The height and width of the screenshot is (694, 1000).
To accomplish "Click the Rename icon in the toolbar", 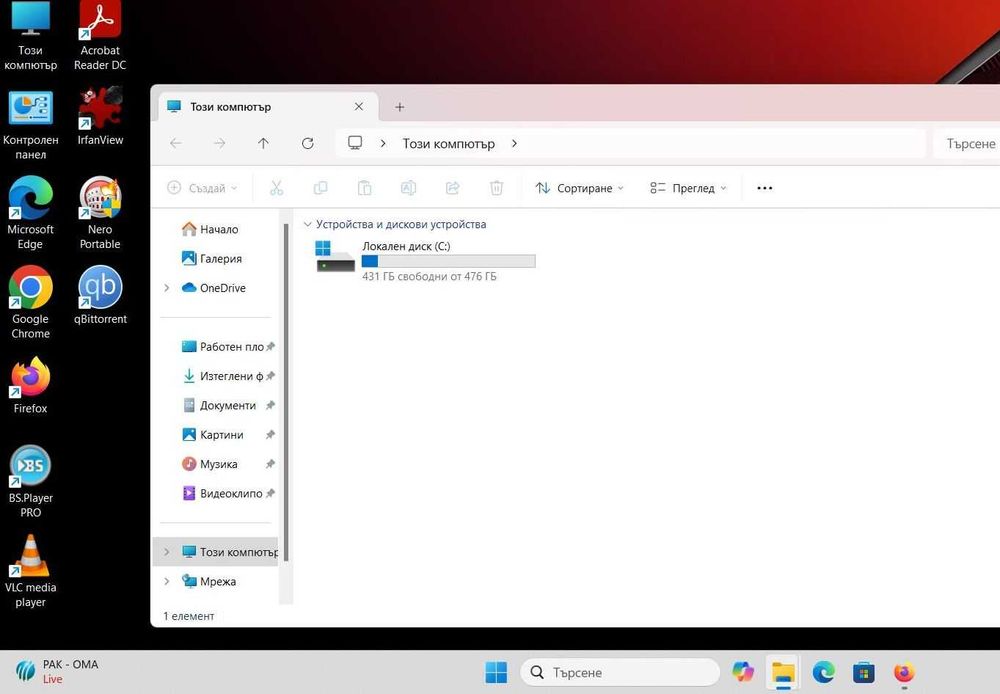I will pos(408,188).
